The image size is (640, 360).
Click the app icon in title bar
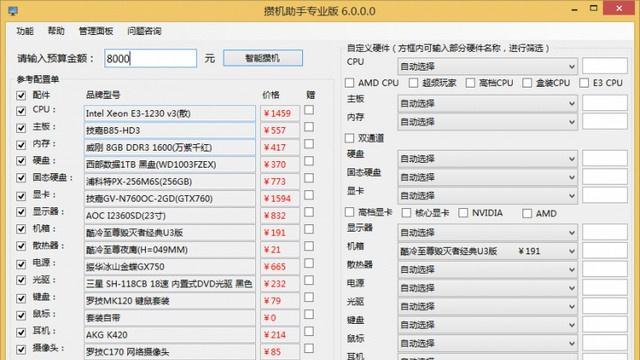[x=13, y=11]
